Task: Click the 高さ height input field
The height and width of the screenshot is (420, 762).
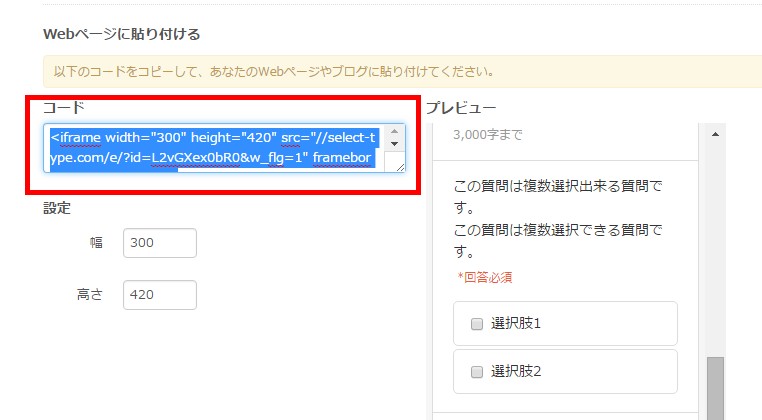Action: 160,295
